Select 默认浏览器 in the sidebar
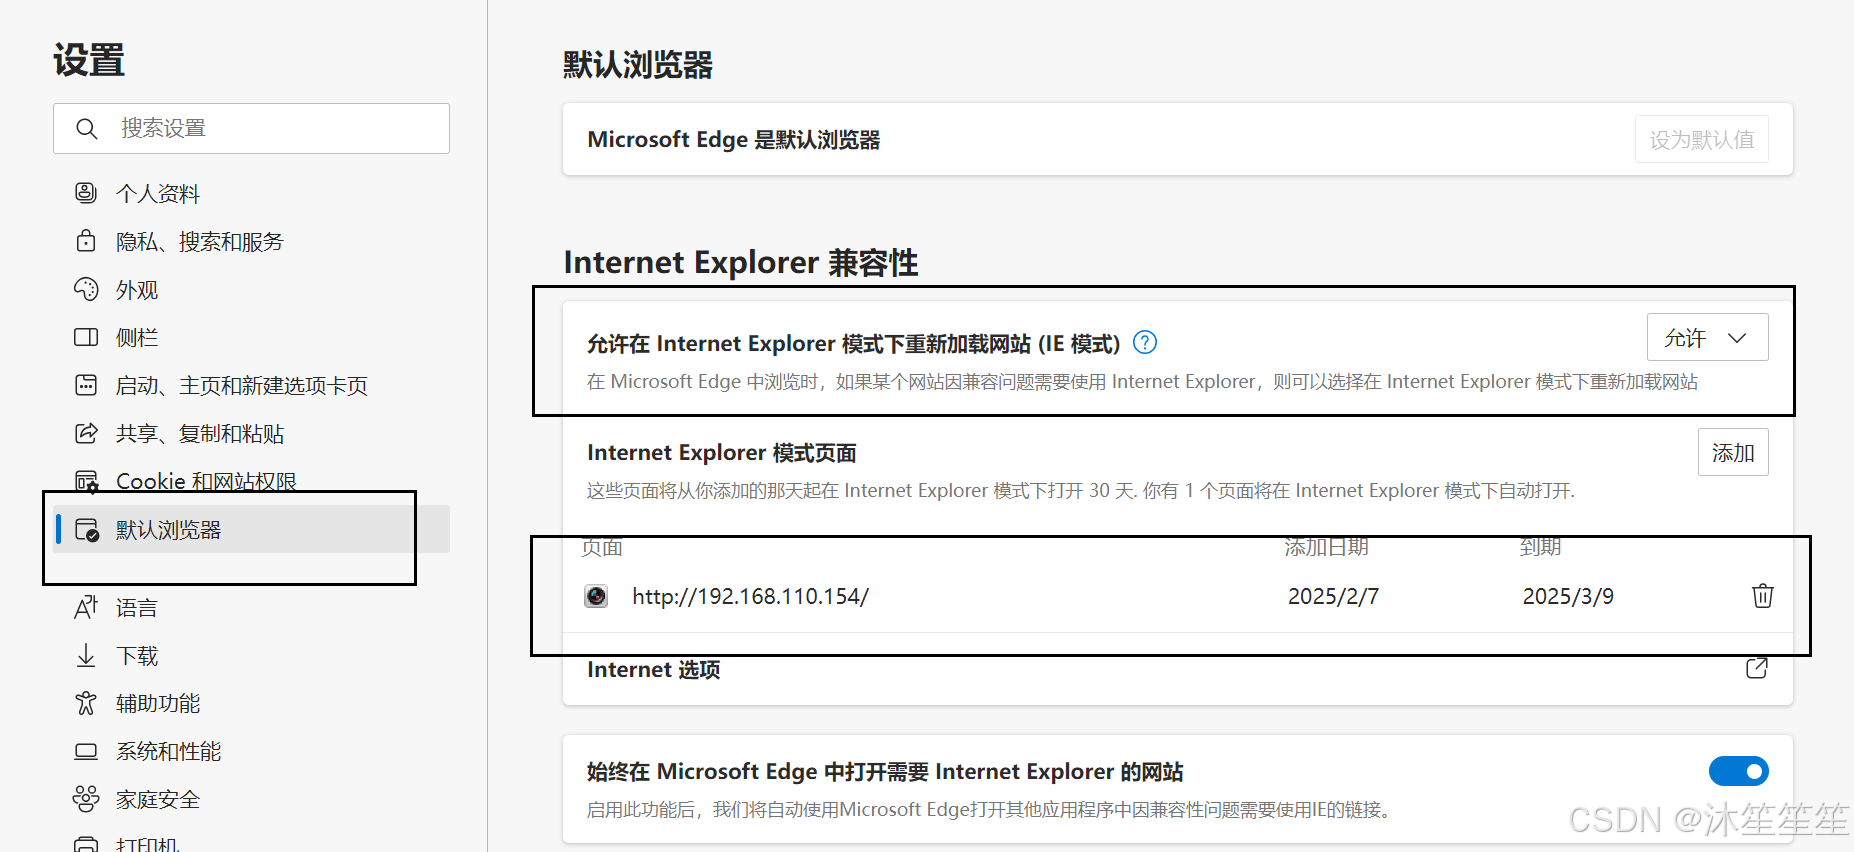This screenshot has width=1854, height=852. click(x=251, y=529)
